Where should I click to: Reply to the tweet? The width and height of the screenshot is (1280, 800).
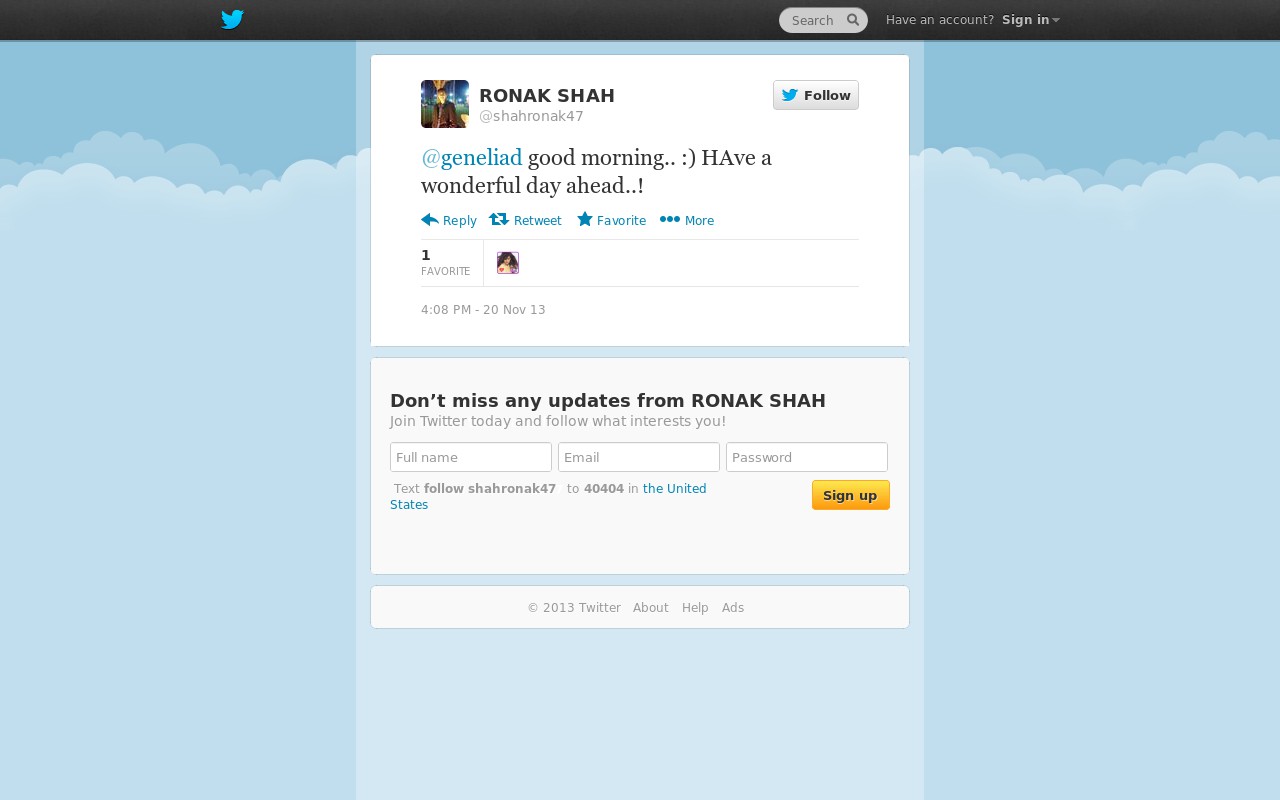coord(449,220)
